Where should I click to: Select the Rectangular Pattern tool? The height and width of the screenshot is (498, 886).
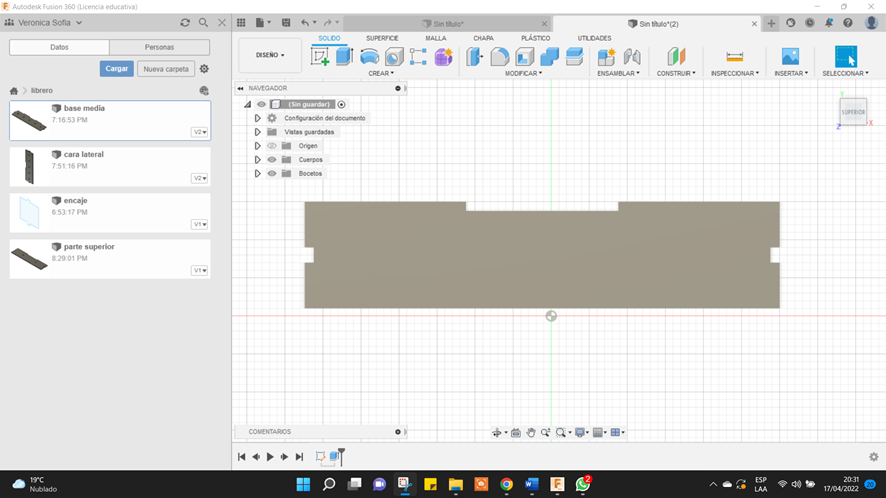pos(418,57)
